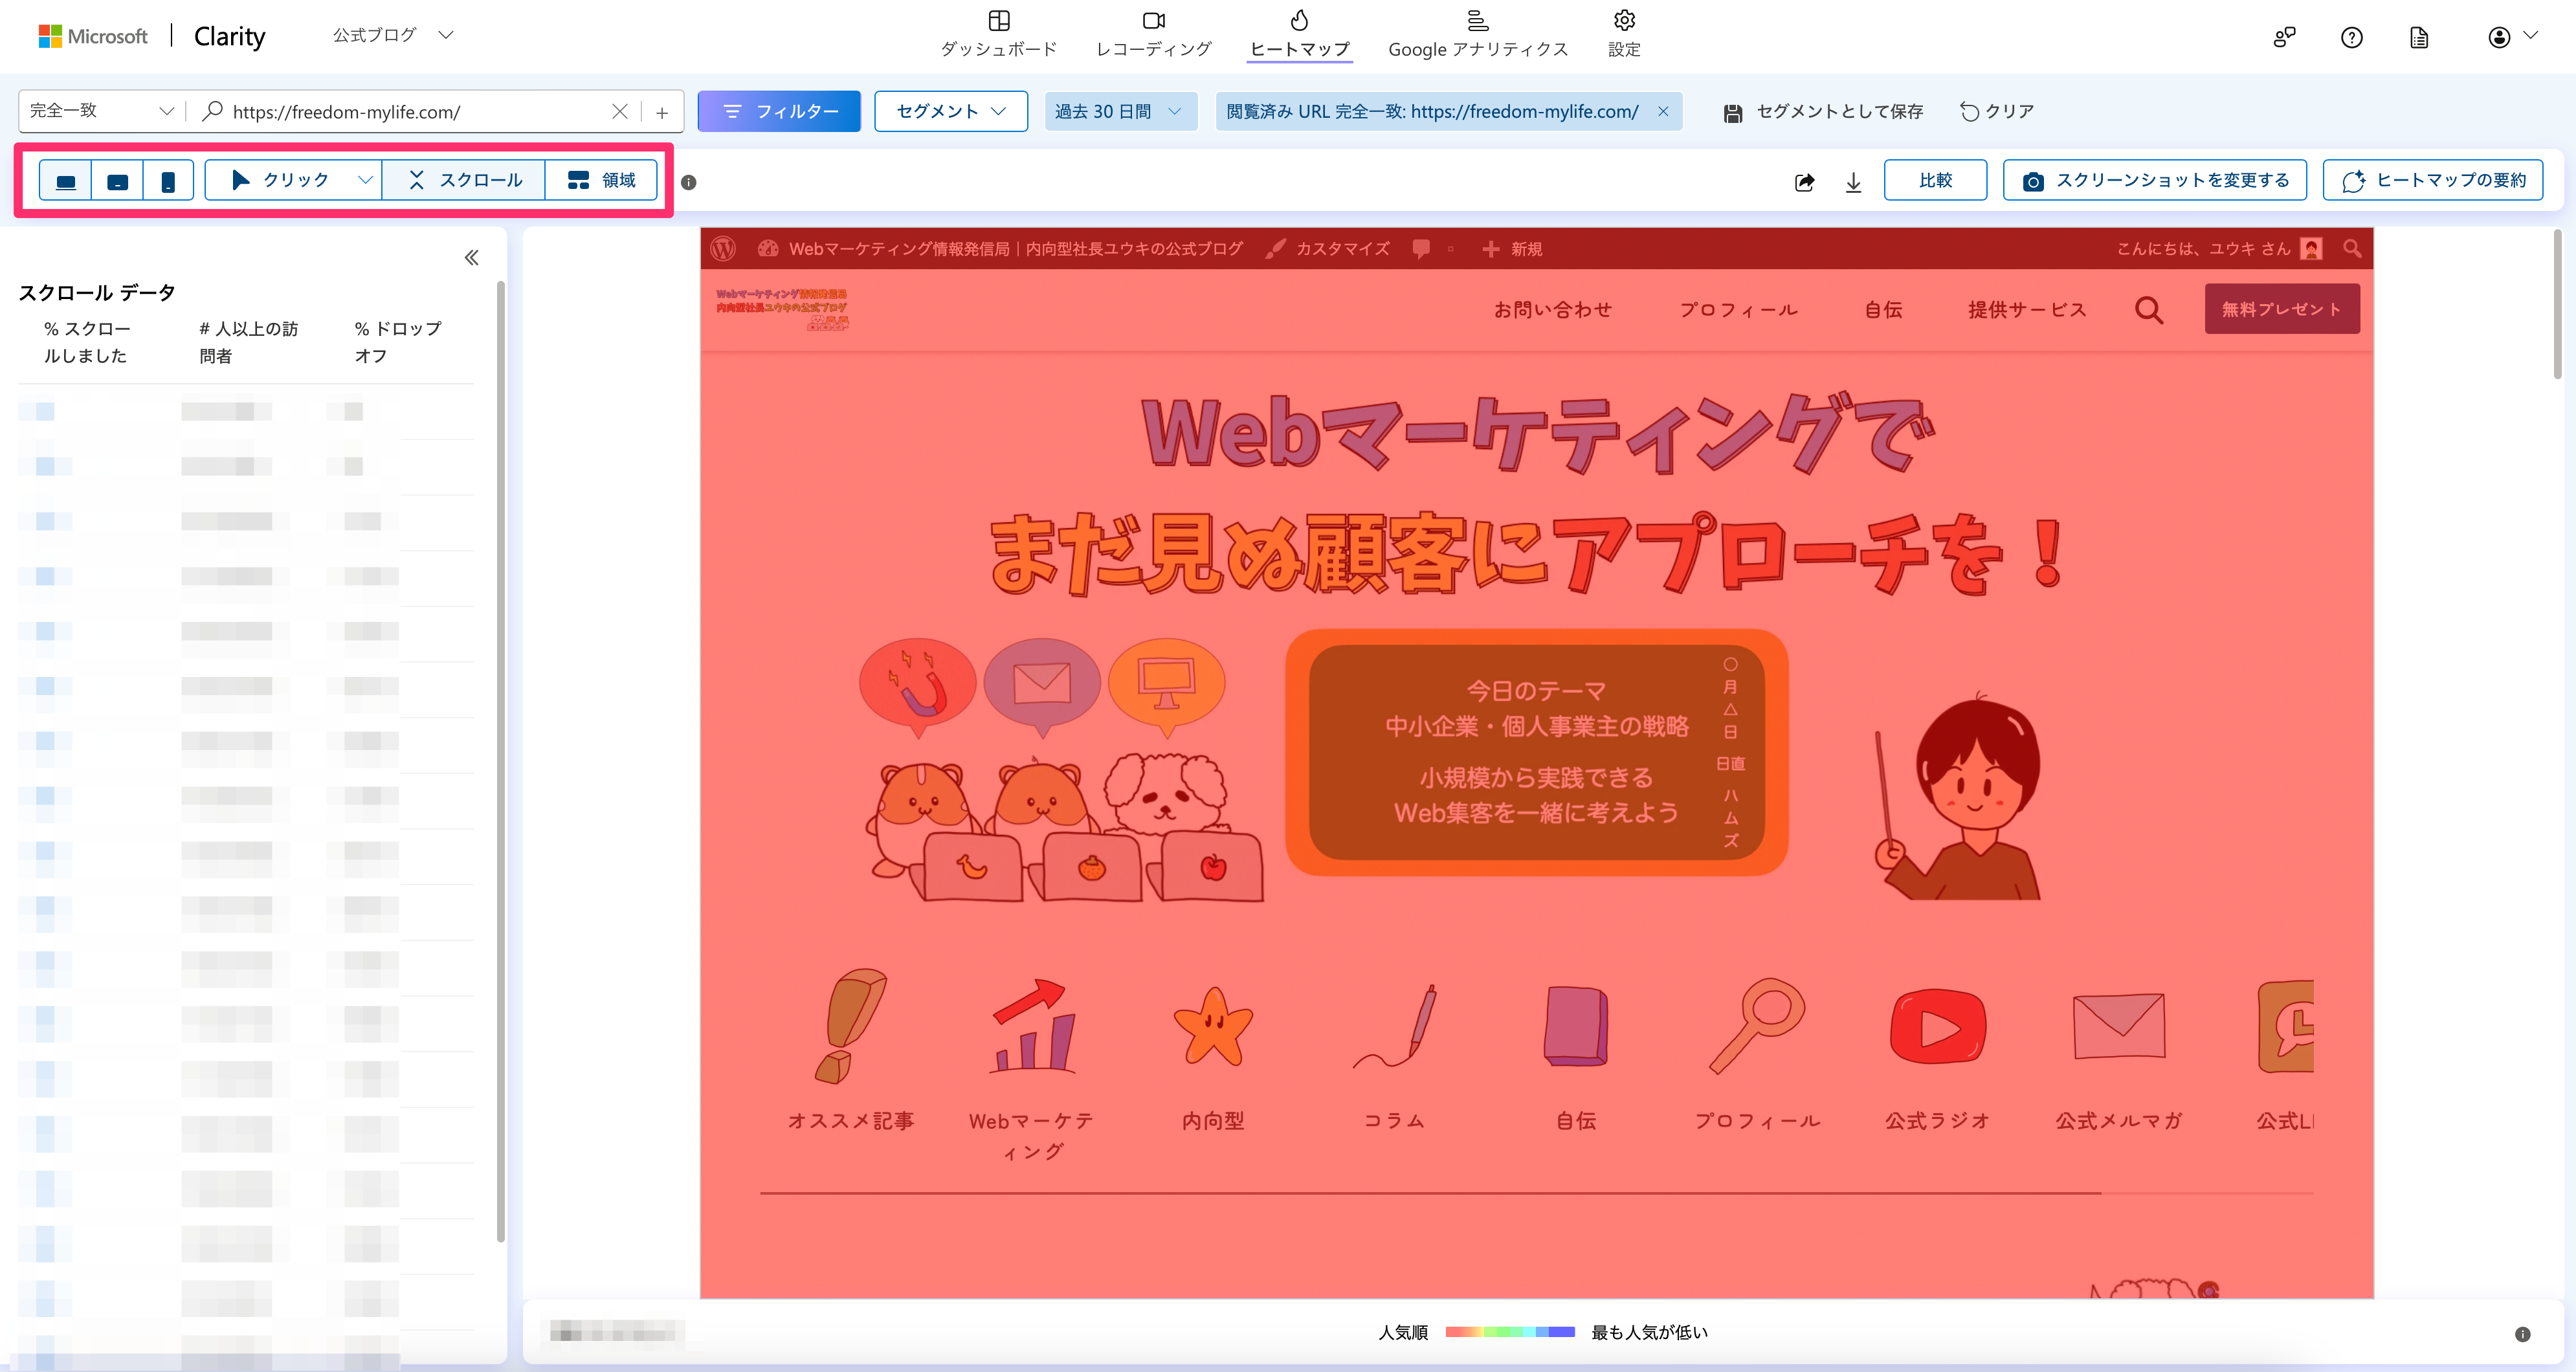Viewport: 2576px width, 1372px height.
Task: Click the popularity color gradient legend
Action: pyautogui.click(x=1510, y=1332)
